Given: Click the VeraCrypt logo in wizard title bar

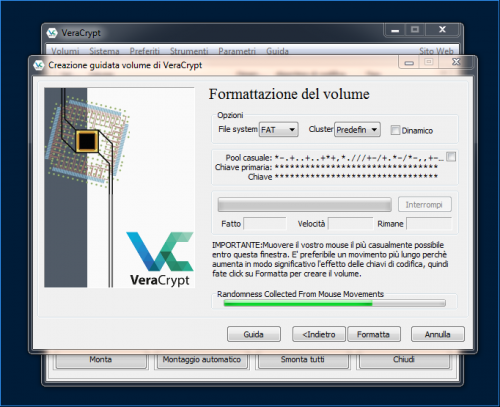Looking at the screenshot, I should coord(39,65).
